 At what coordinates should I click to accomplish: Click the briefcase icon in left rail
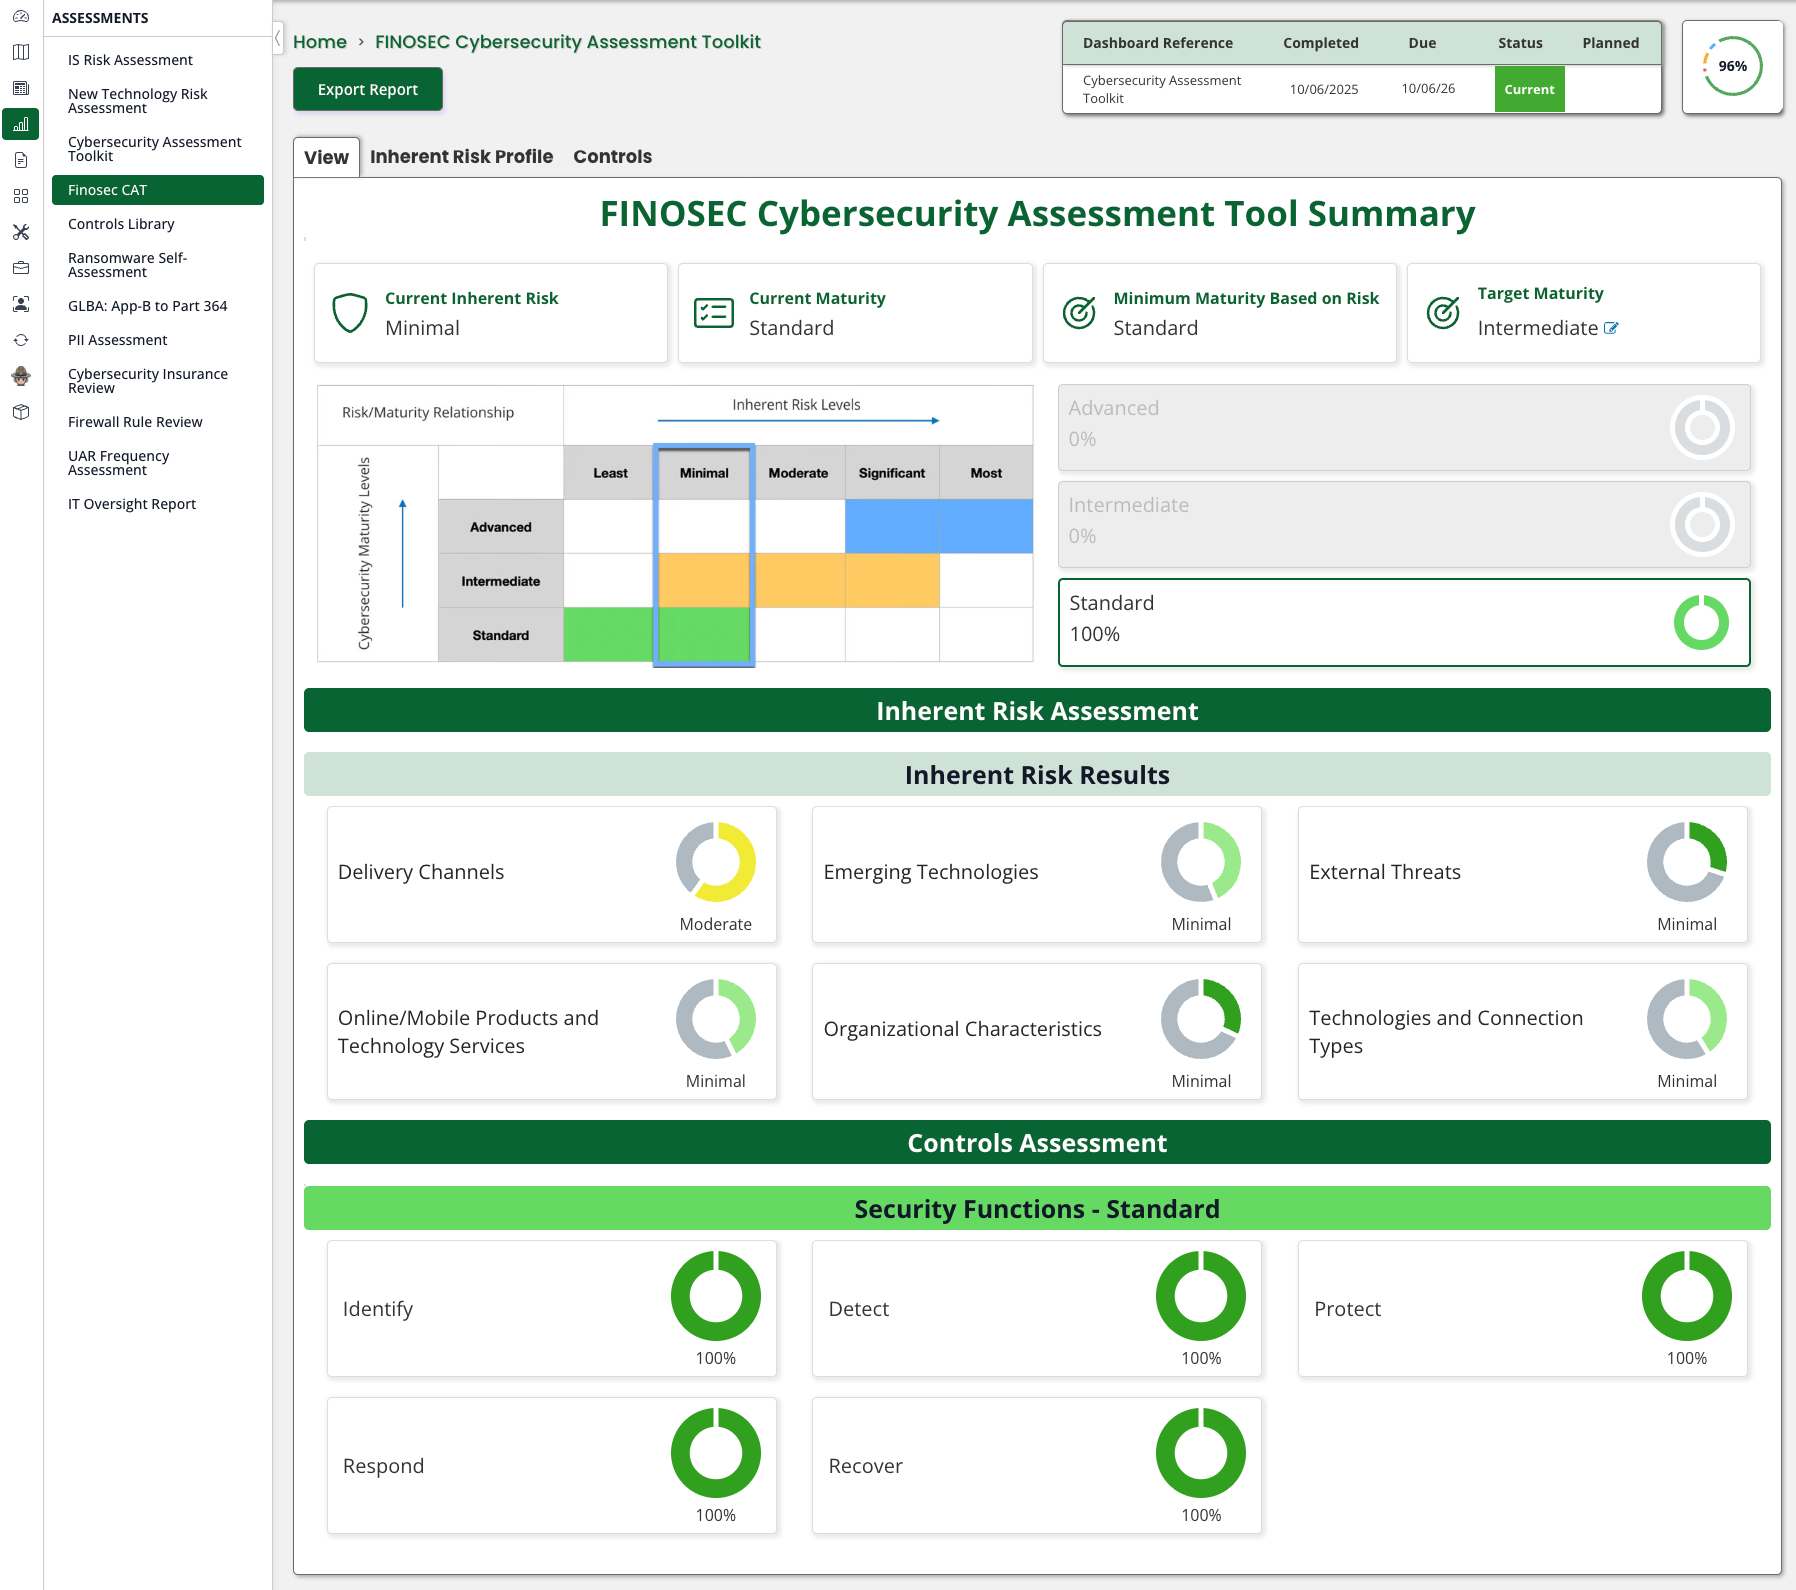tap(21, 268)
